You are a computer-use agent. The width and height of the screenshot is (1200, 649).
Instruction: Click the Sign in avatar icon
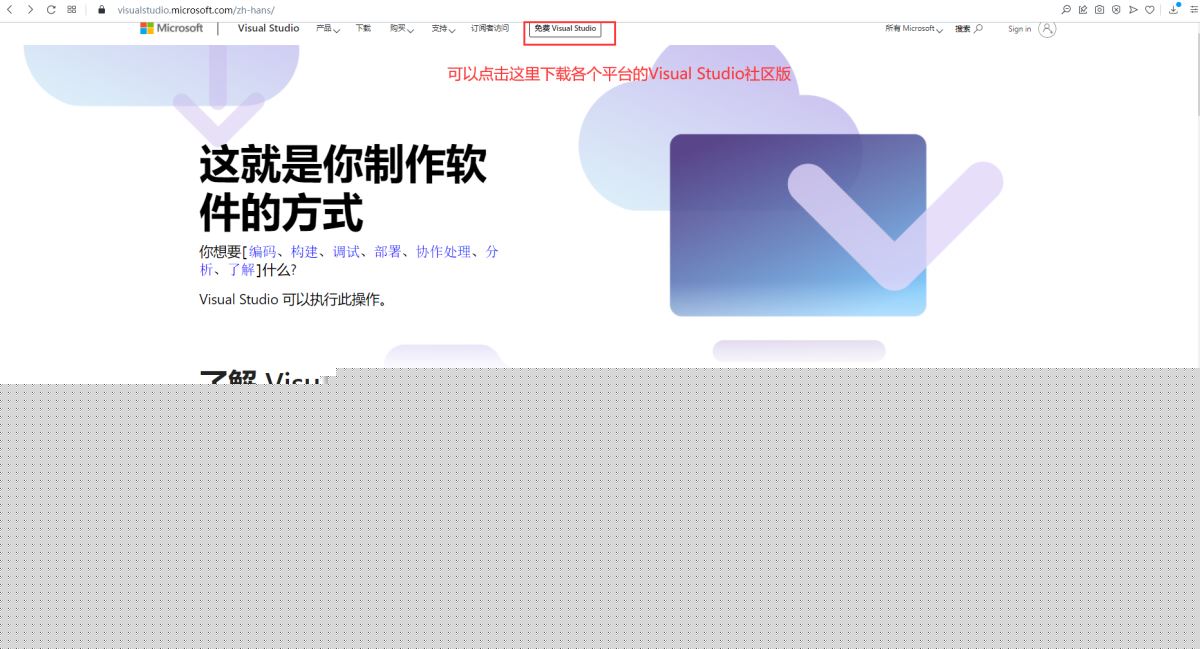(1047, 29)
